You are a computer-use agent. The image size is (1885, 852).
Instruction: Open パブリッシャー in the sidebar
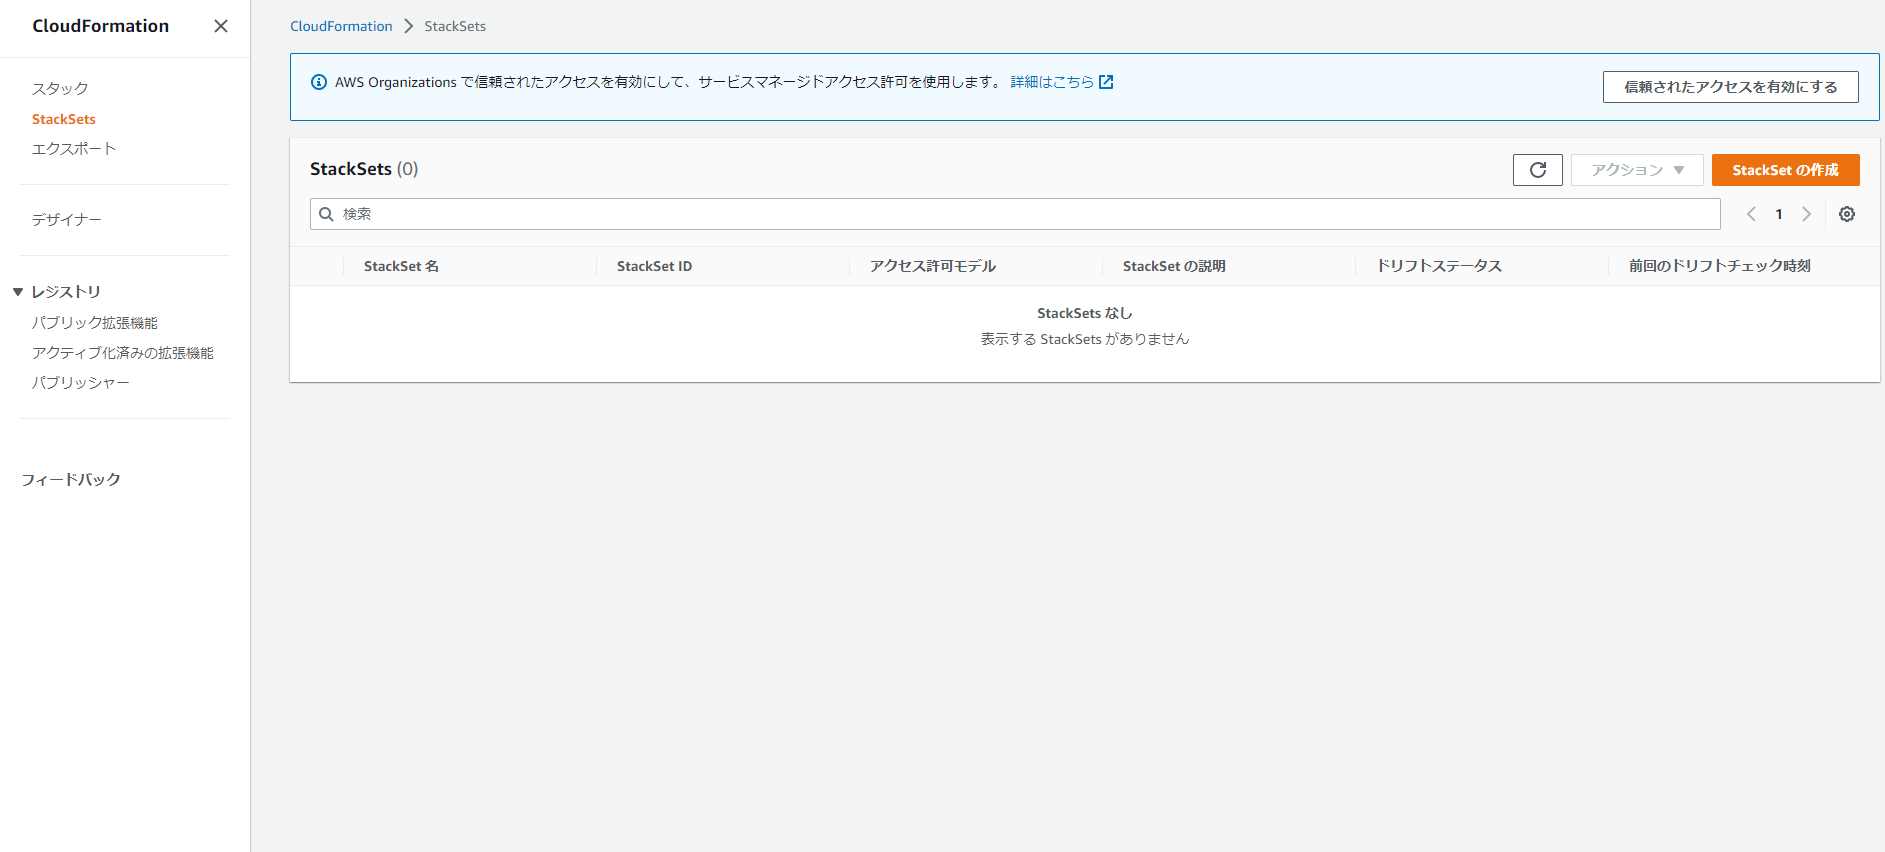(x=81, y=383)
